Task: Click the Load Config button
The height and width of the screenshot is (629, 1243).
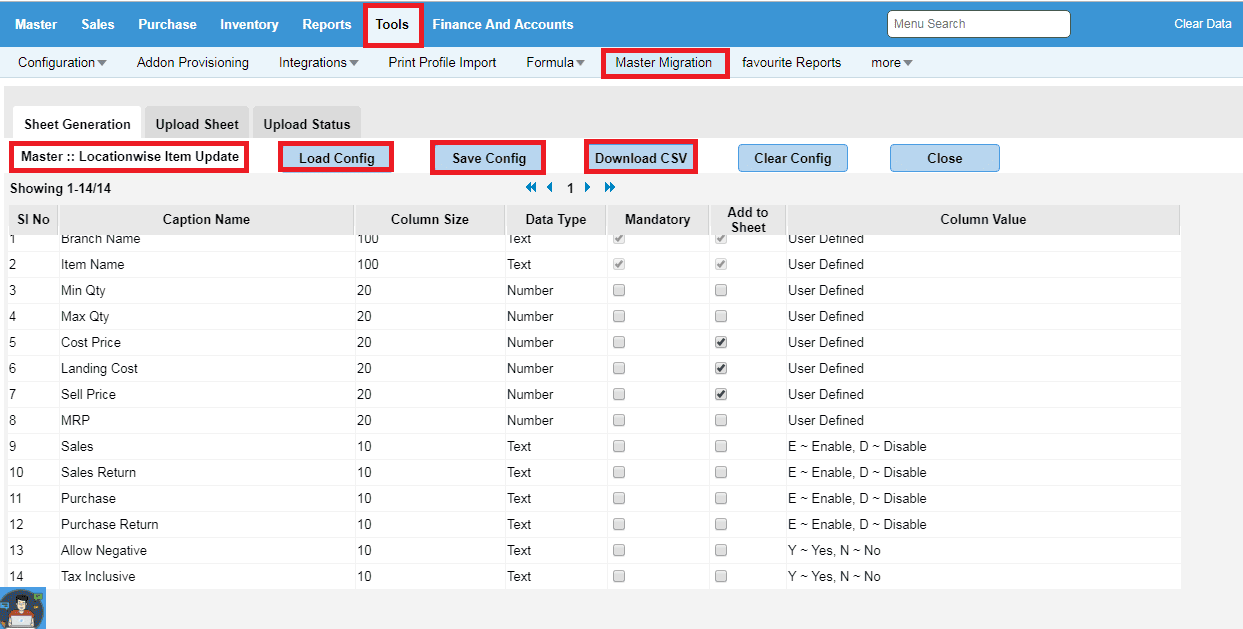Action: pyautogui.click(x=337, y=158)
